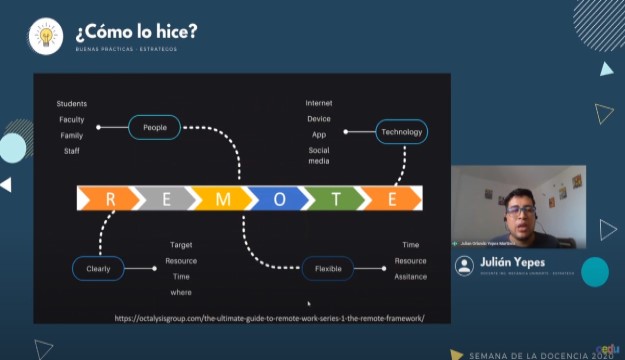The height and width of the screenshot is (360, 625).
Task: Click the user avatar icon beside Julián Yepes
Action: pos(464,266)
